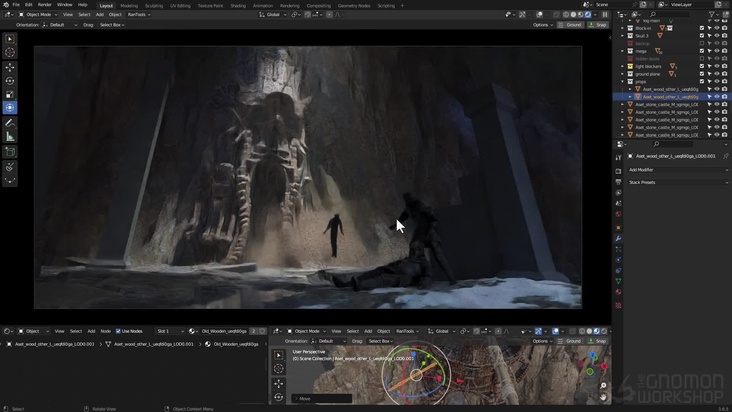This screenshot has width=732, height=412.
Task: Toggle Use Nodes checkbox in shader editor
Action: [x=118, y=331]
